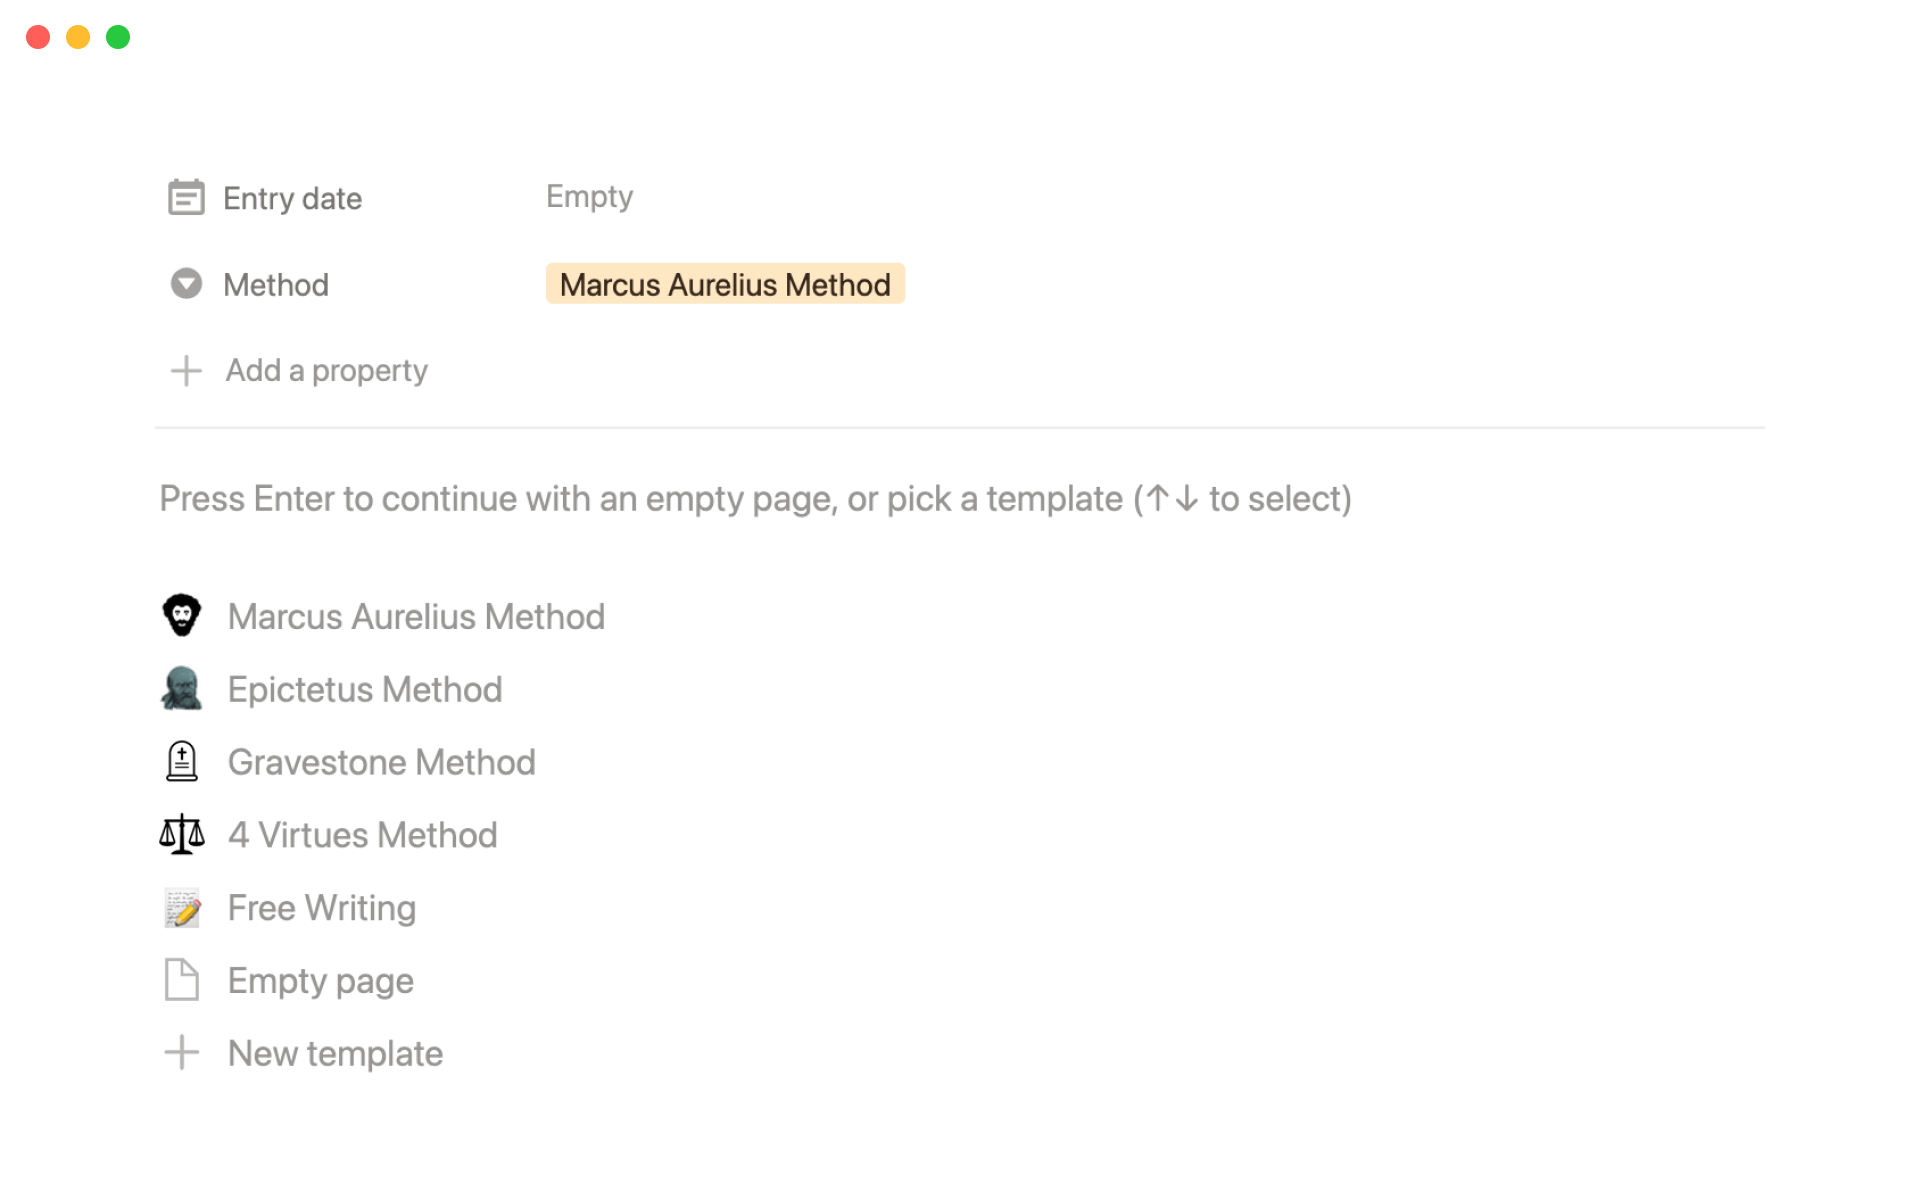Select the Gravestone Method template
This screenshot has width=1920, height=1200.
[x=381, y=763]
